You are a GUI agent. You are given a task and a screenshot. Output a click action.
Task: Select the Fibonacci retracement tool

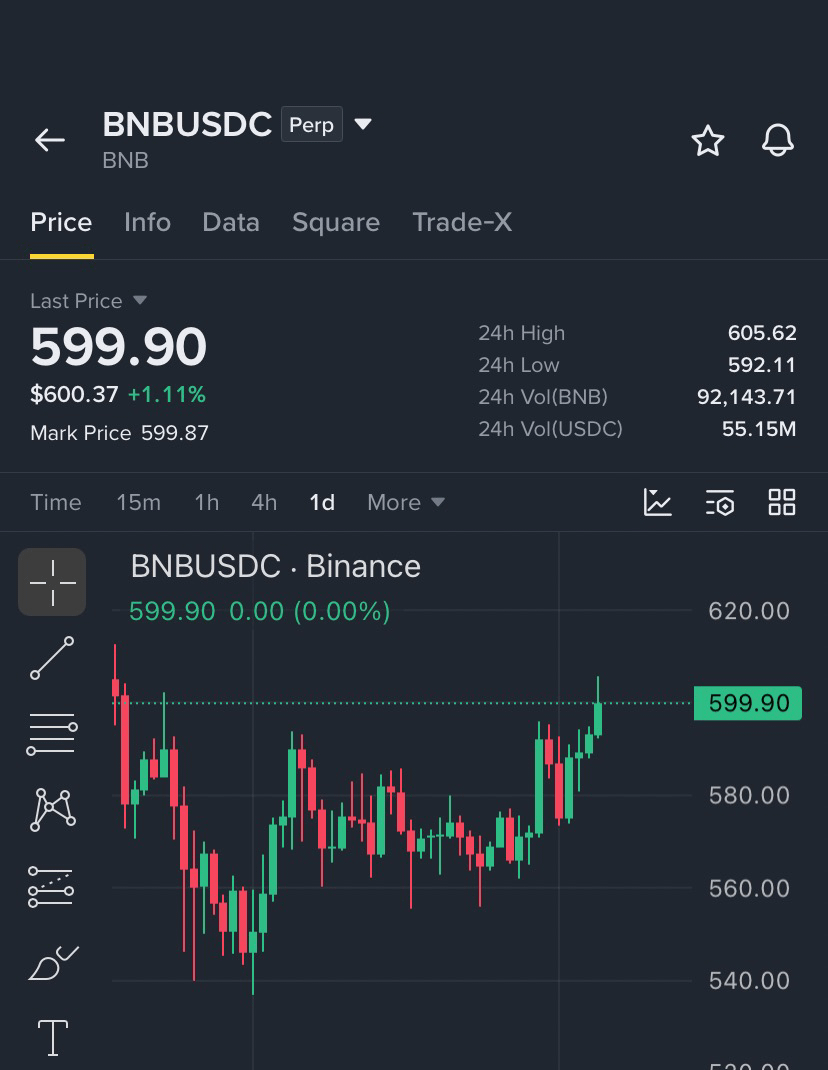[x=51, y=886]
